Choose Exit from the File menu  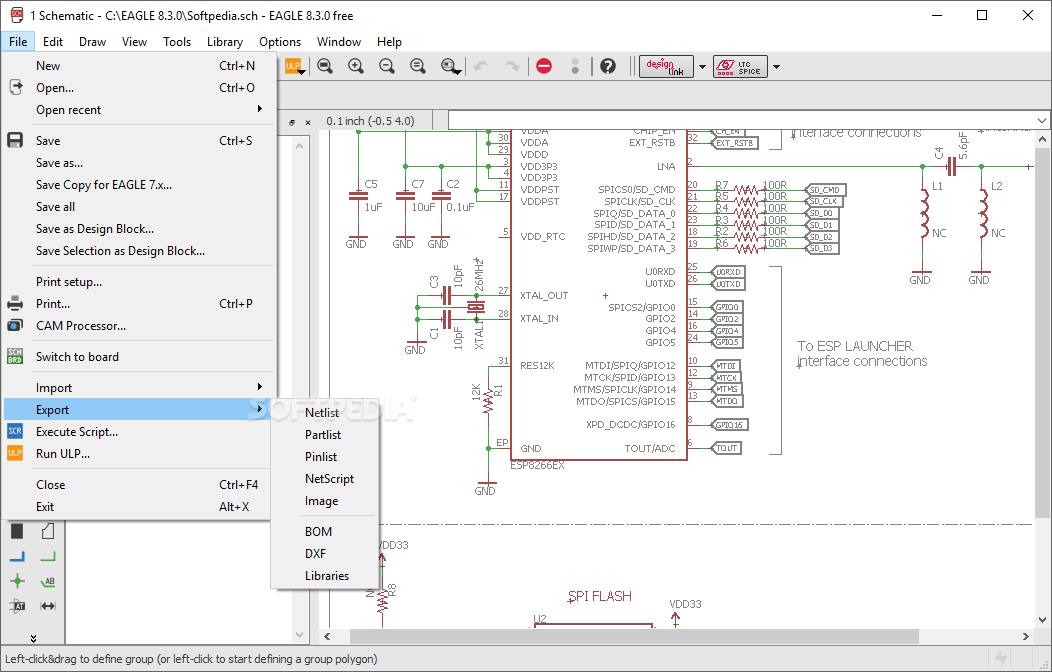click(x=139, y=507)
